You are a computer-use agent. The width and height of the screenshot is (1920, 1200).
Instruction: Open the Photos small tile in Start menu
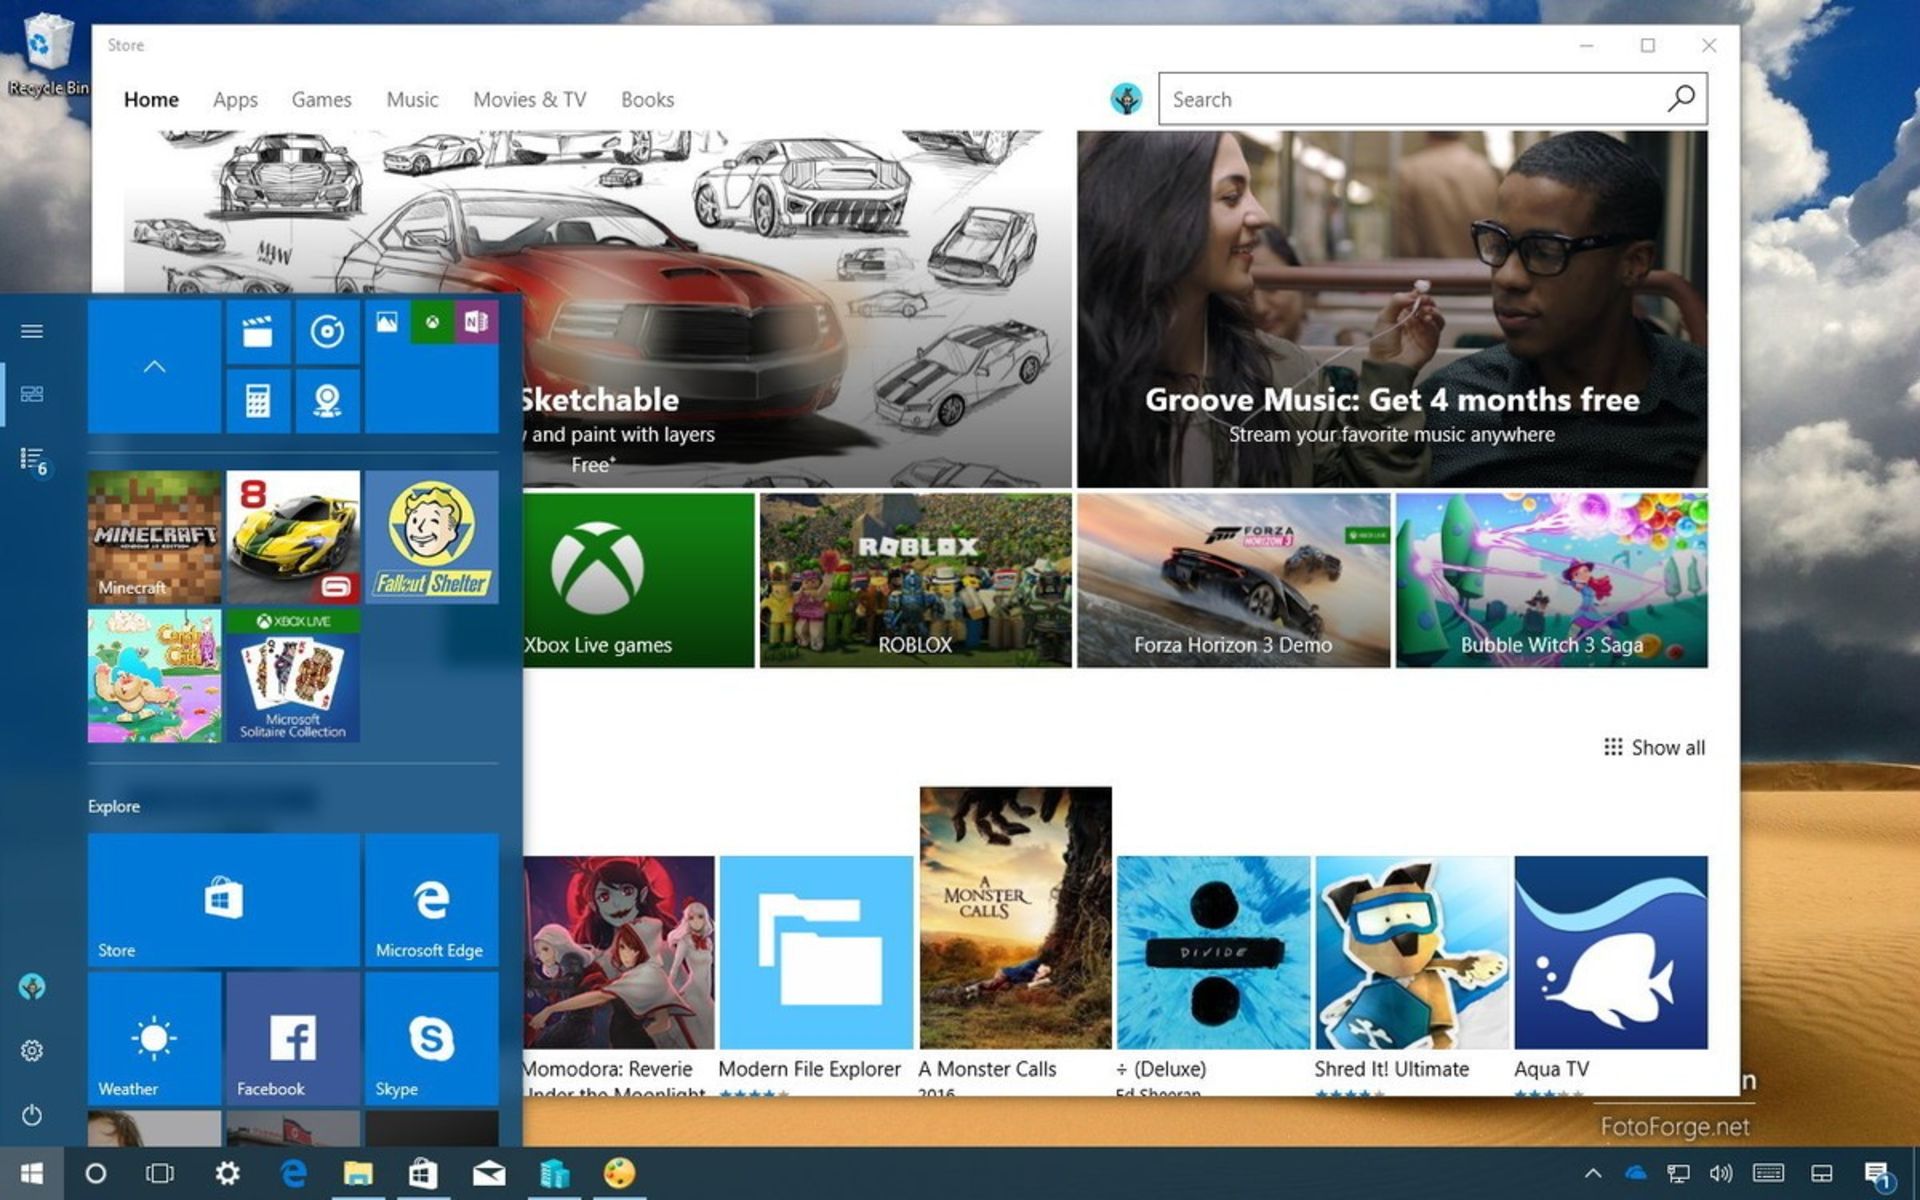(x=387, y=322)
